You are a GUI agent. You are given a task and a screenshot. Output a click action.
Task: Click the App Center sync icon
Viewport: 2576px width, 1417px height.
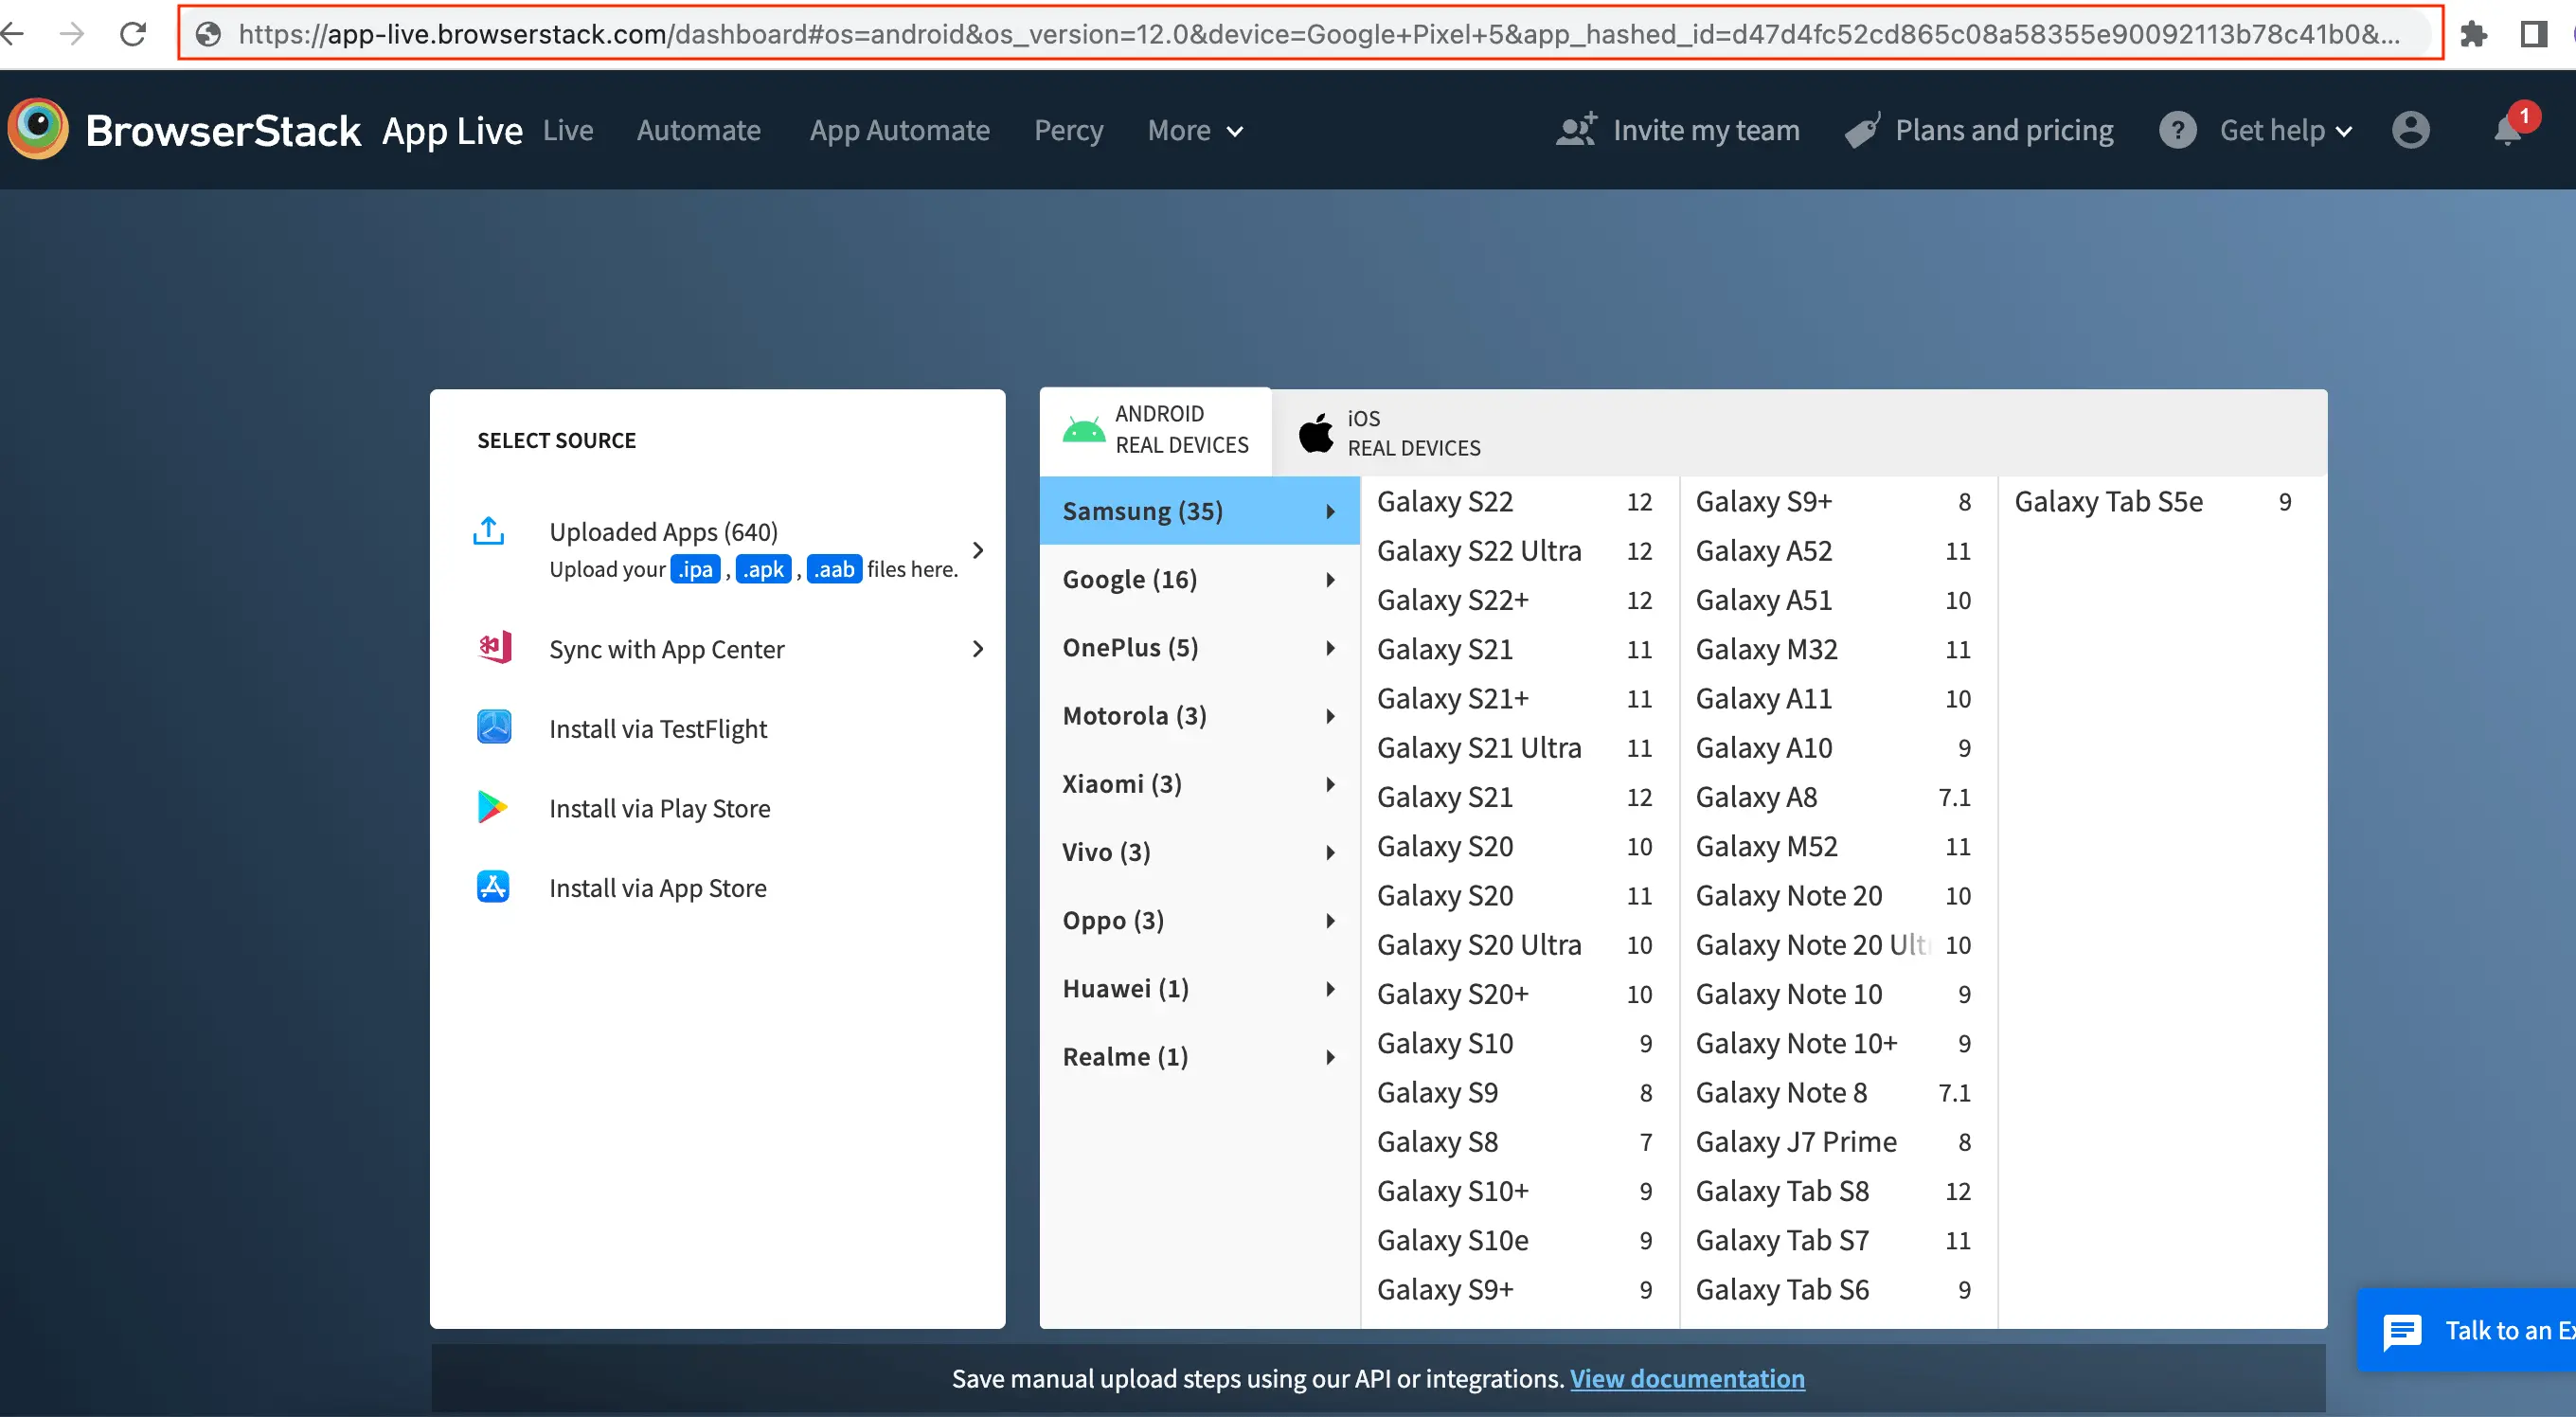click(x=495, y=648)
